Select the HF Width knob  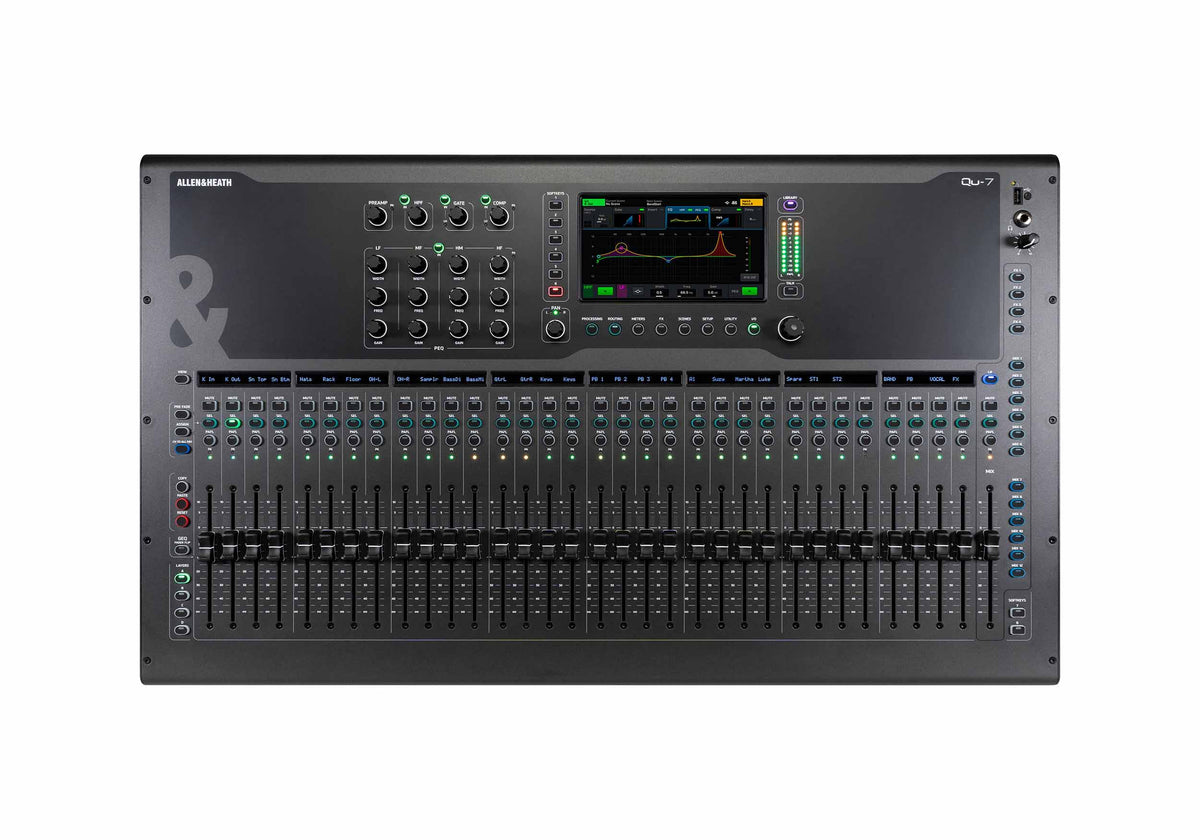coord(499,264)
